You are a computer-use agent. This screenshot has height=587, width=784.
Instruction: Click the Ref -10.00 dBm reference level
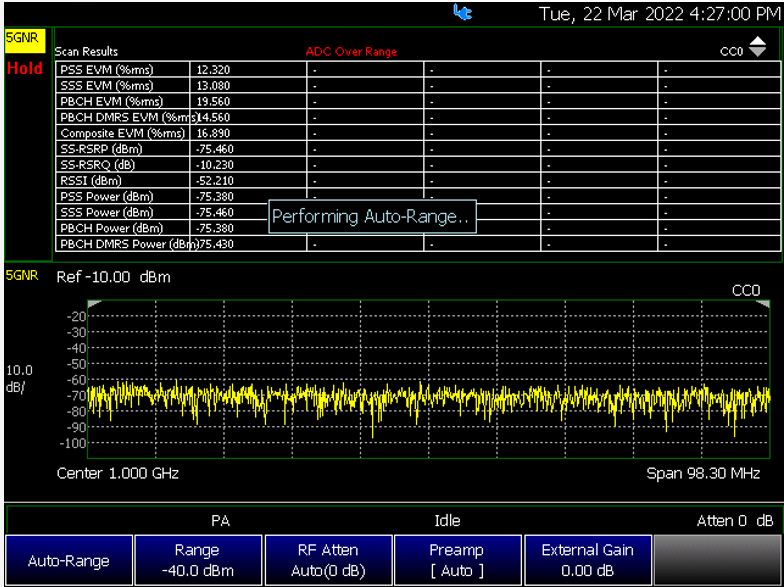point(114,277)
